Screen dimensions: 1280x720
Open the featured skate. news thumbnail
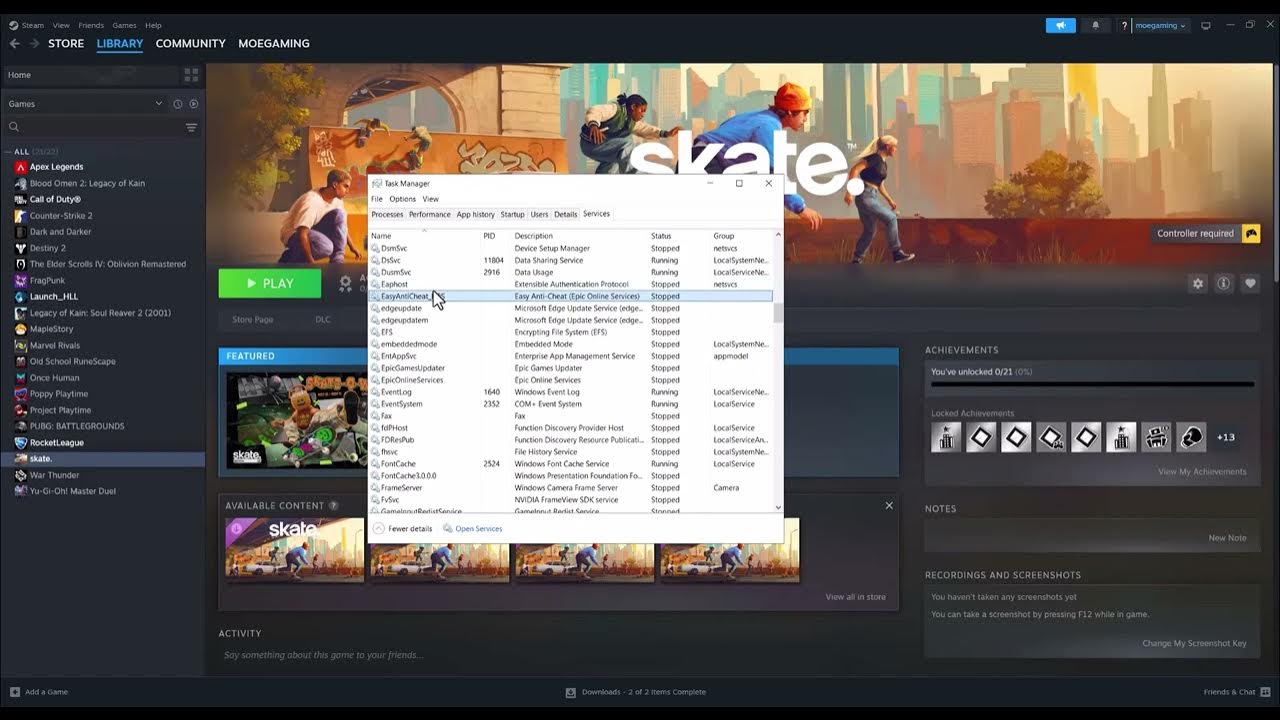pyautogui.click(x=296, y=419)
